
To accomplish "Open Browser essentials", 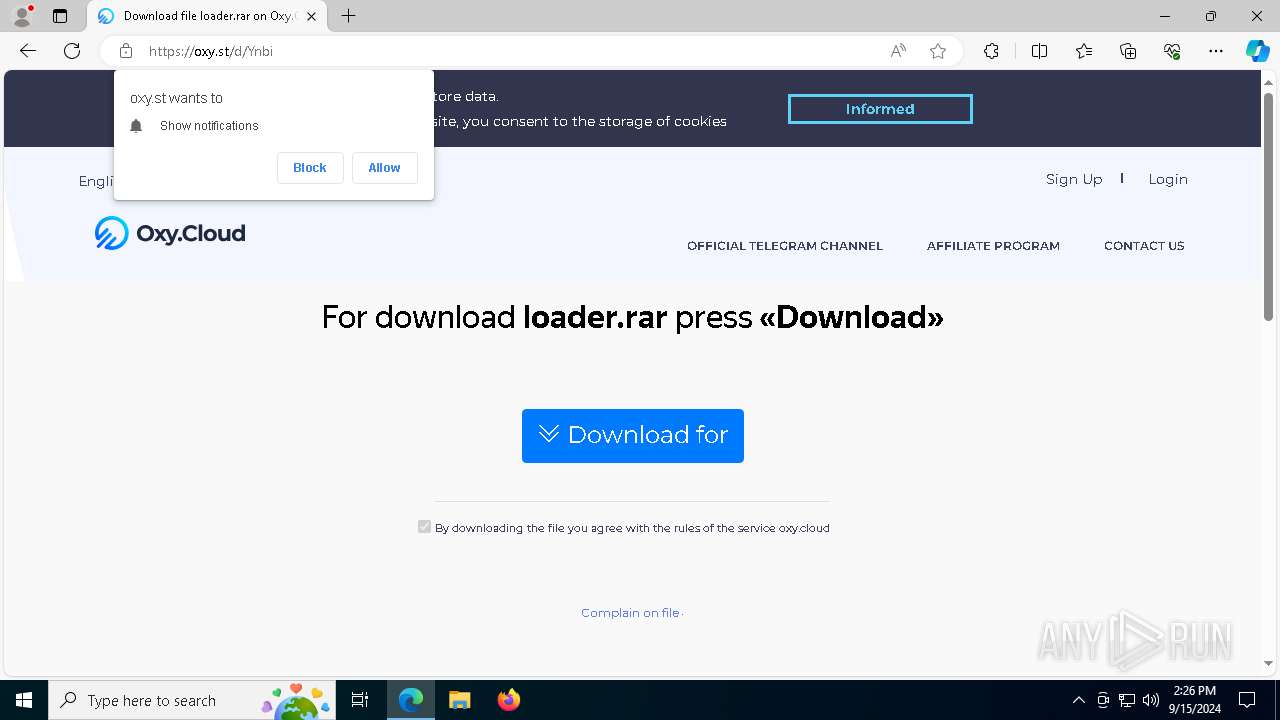I will [x=1172, y=51].
